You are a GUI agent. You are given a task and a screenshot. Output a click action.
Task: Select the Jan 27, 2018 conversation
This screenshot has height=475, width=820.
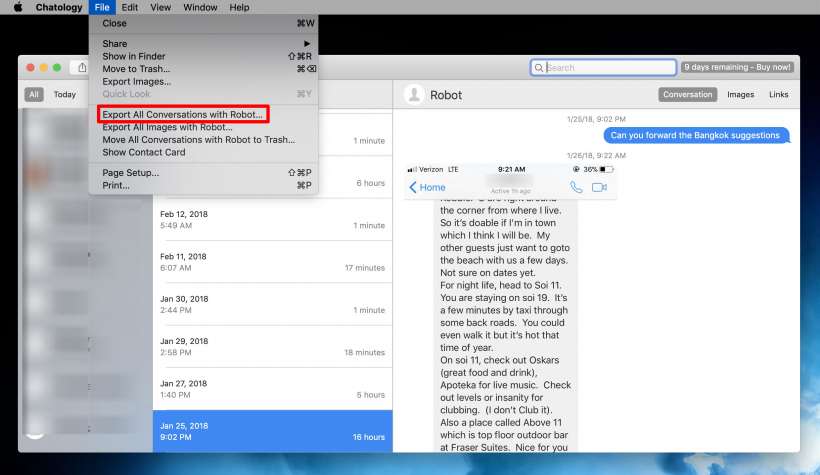tap(272, 389)
